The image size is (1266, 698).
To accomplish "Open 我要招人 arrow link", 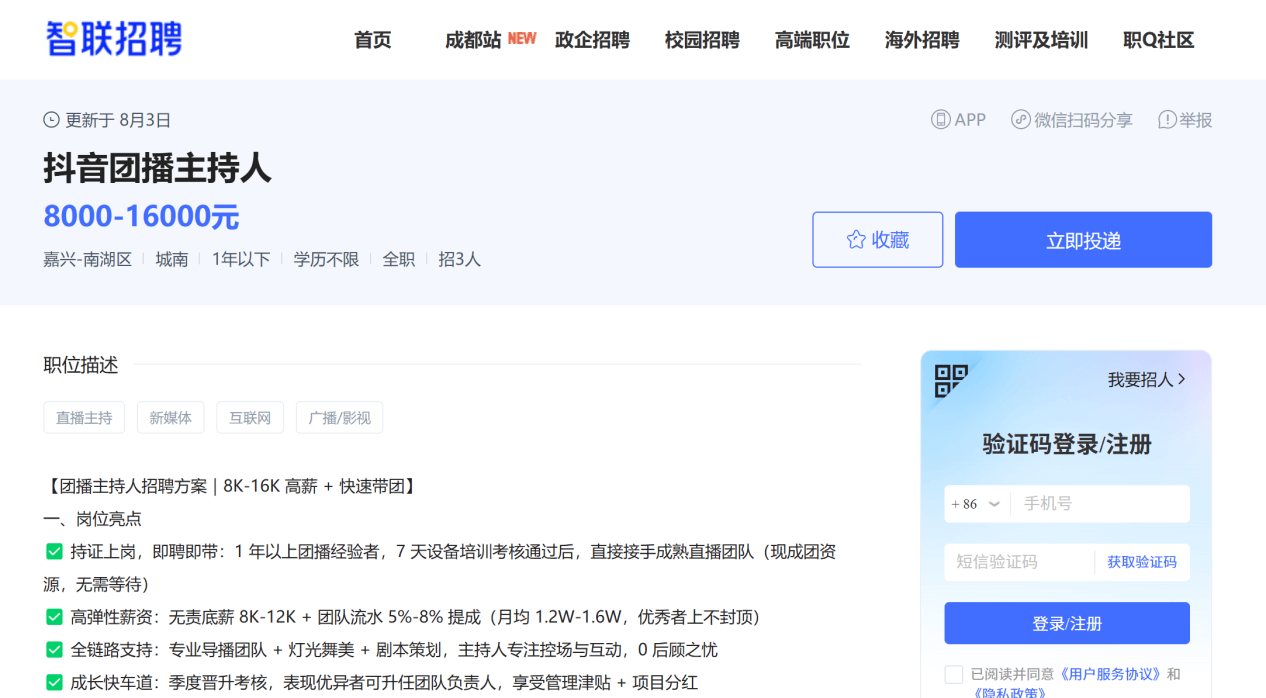I will point(1147,380).
